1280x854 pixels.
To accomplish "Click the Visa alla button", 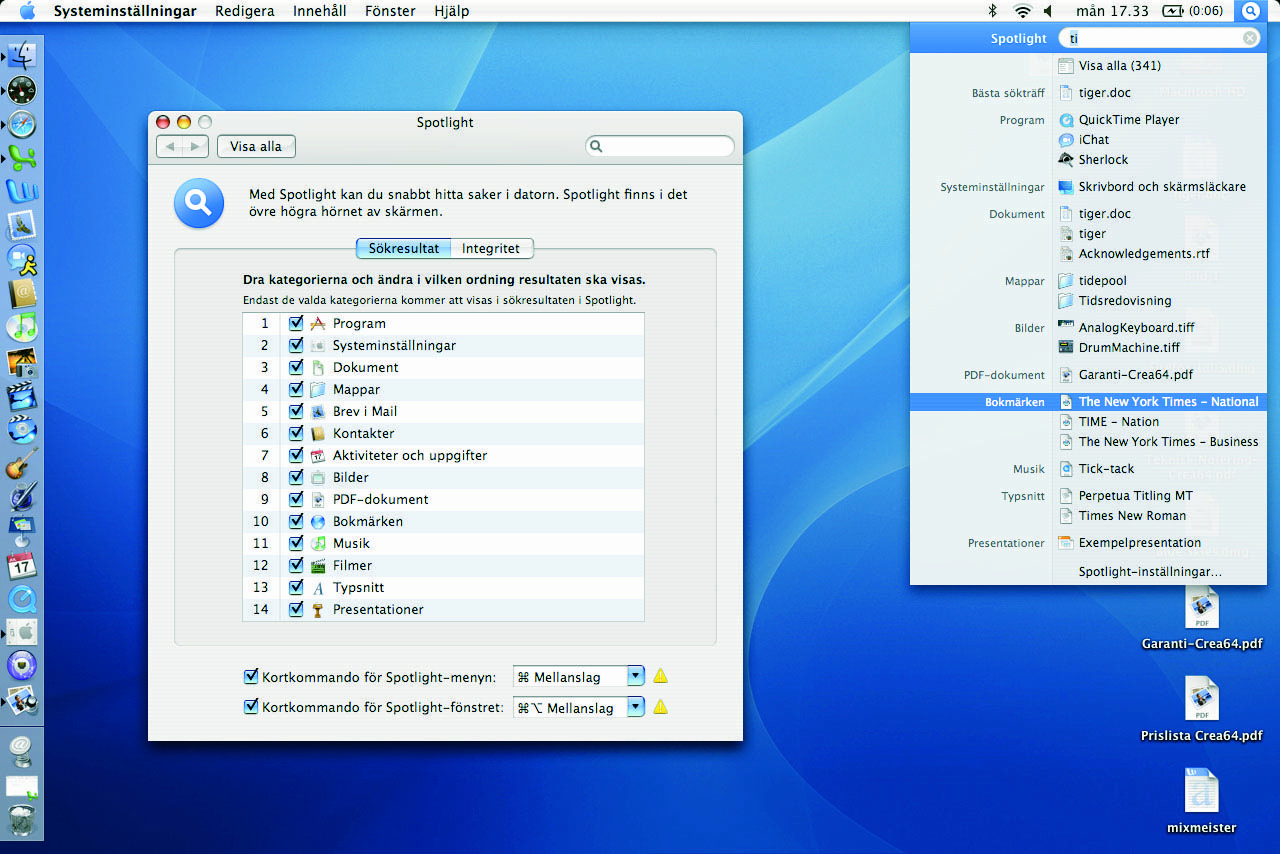I will [256, 146].
